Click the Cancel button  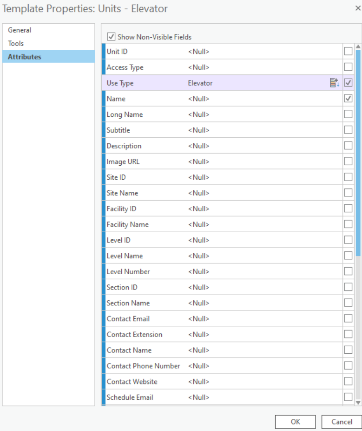tap(341, 422)
